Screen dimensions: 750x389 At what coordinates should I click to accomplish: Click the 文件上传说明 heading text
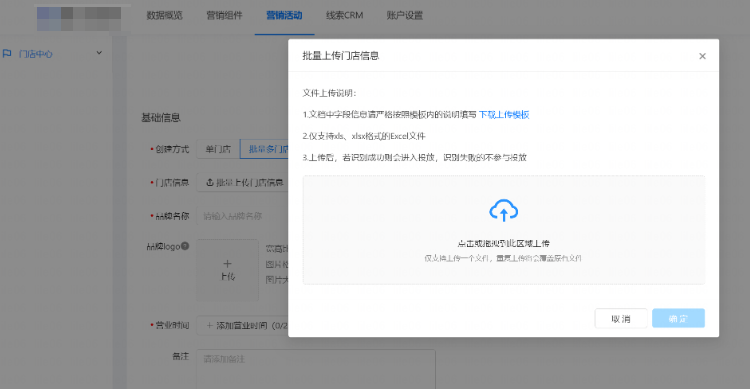(329, 93)
